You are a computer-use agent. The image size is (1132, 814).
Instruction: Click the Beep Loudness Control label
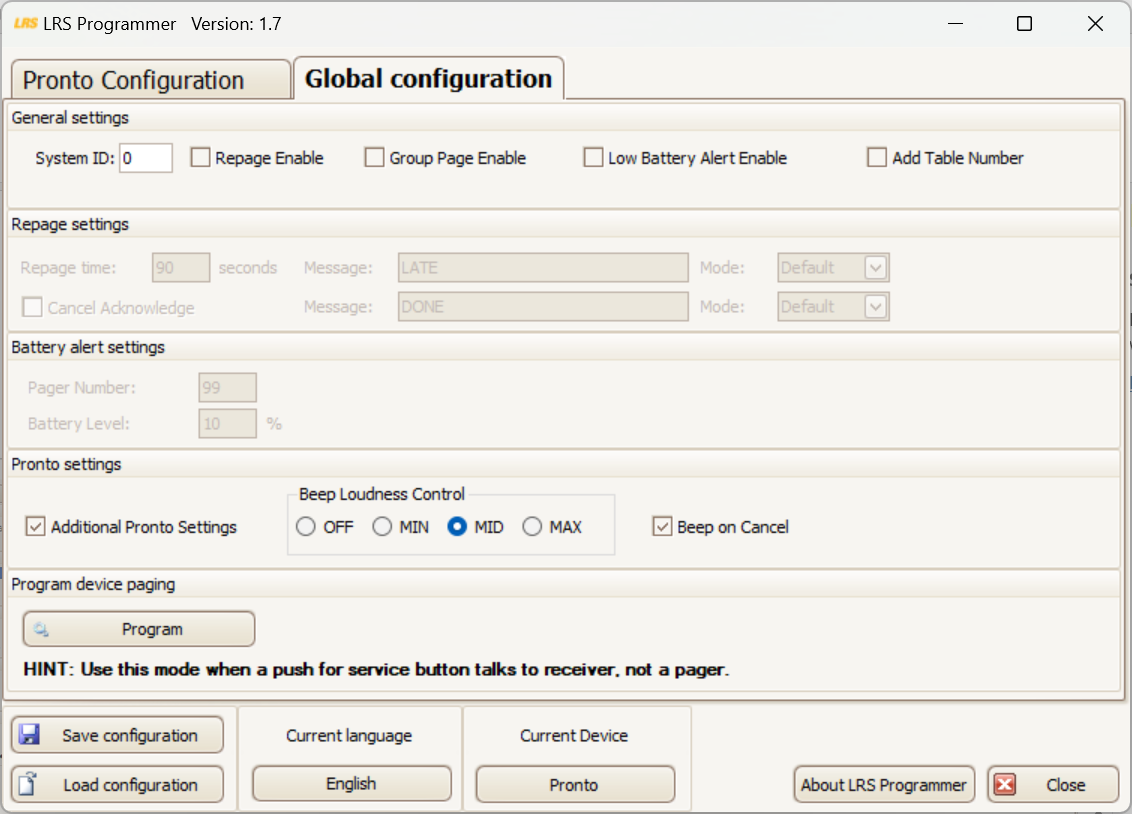click(x=382, y=494)
